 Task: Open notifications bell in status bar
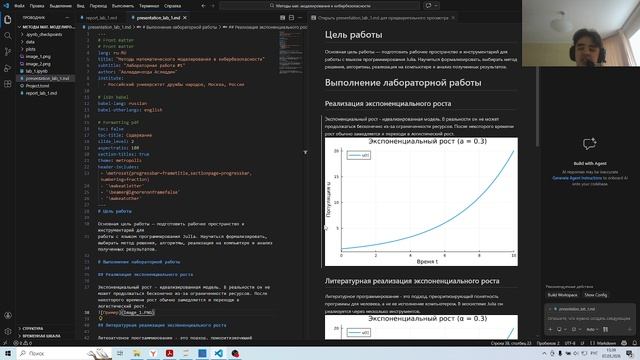(x=634, y=343)
